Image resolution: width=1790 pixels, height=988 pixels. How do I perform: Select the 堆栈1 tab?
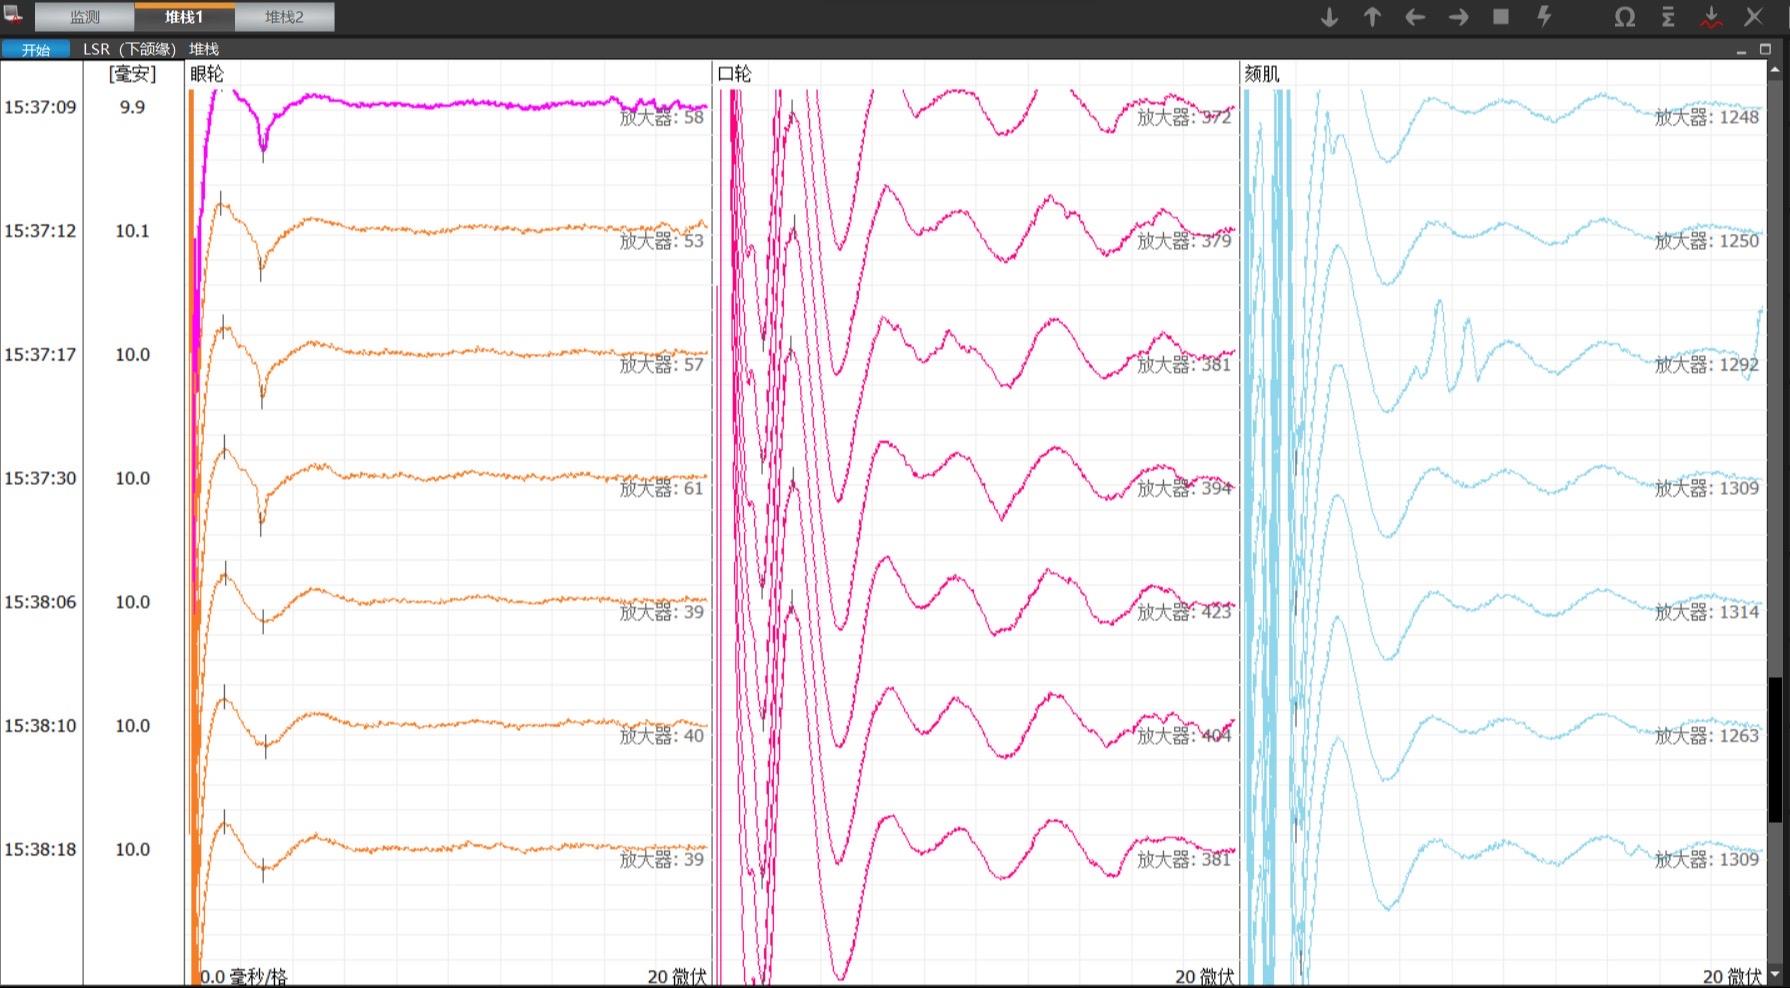point(184,17)
